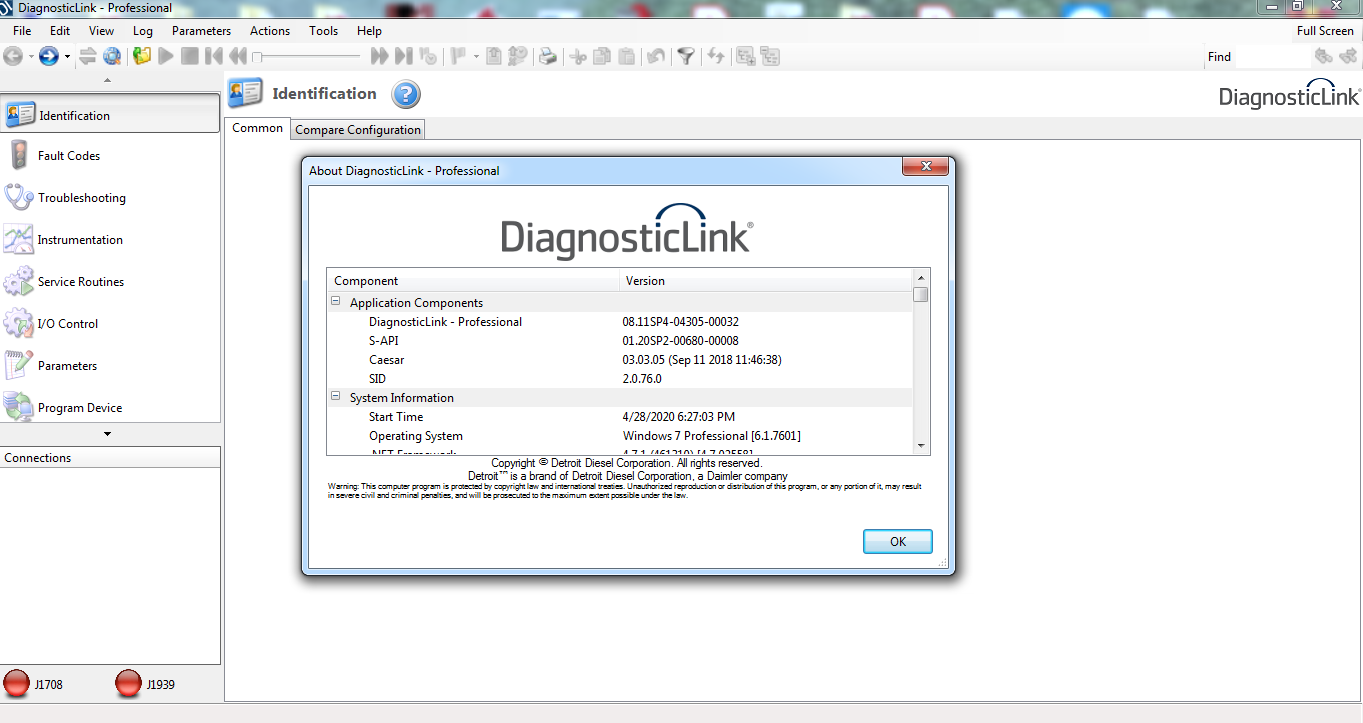This screenshot has height=723, width=1363.
Task: Open the Edit menu
Action: (x=60, y=31)
